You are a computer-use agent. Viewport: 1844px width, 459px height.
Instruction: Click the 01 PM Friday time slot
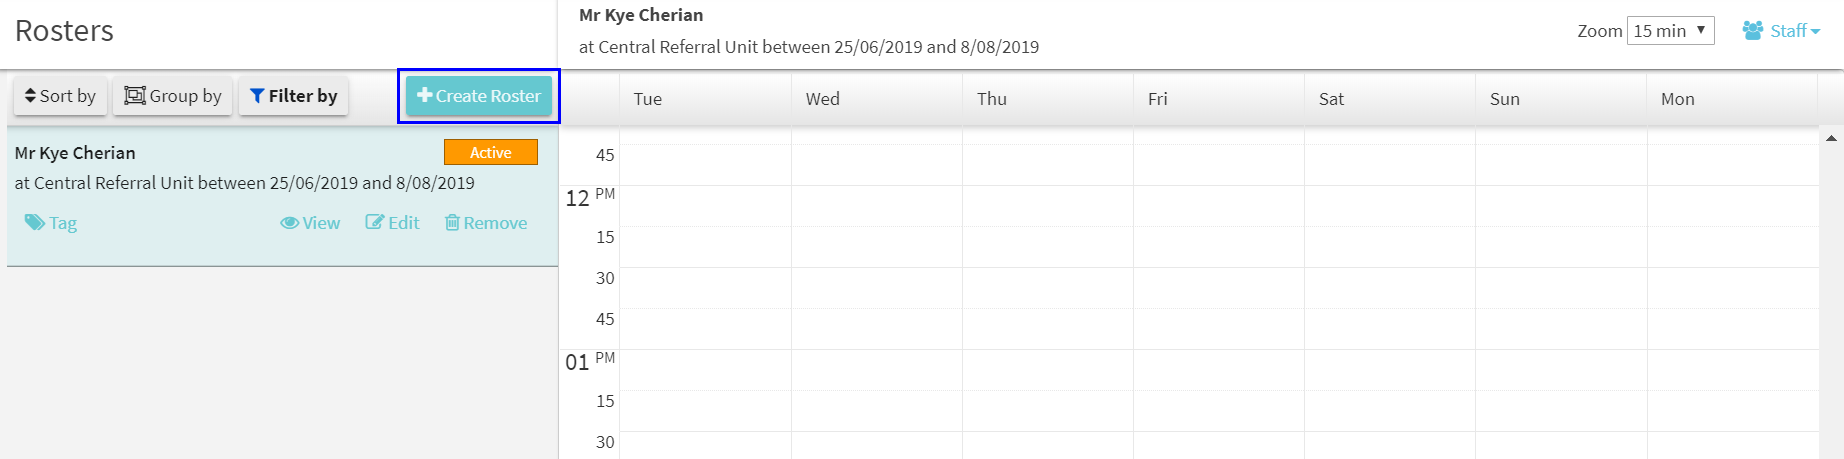pos(1218,369)
